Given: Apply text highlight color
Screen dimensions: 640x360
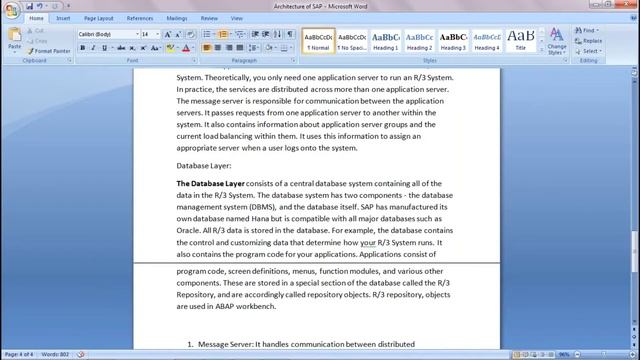Looking at the screenshot, I should [170, 48].
